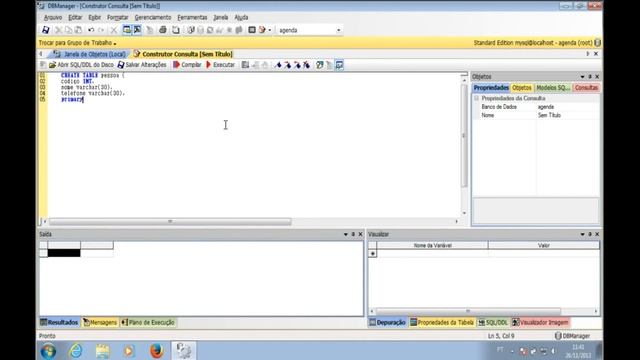Switch to Modelos SQL tab
The width and height of the screenshot is (640, 360).
coord(553,88)
